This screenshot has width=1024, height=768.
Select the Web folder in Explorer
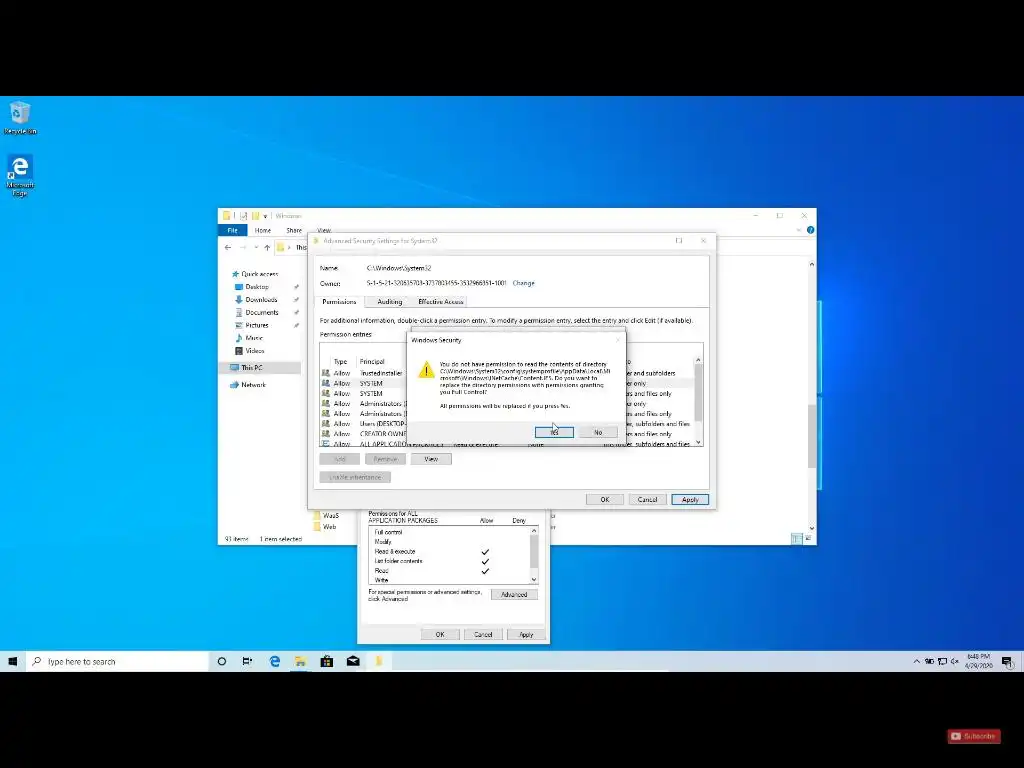pos(325,527)
